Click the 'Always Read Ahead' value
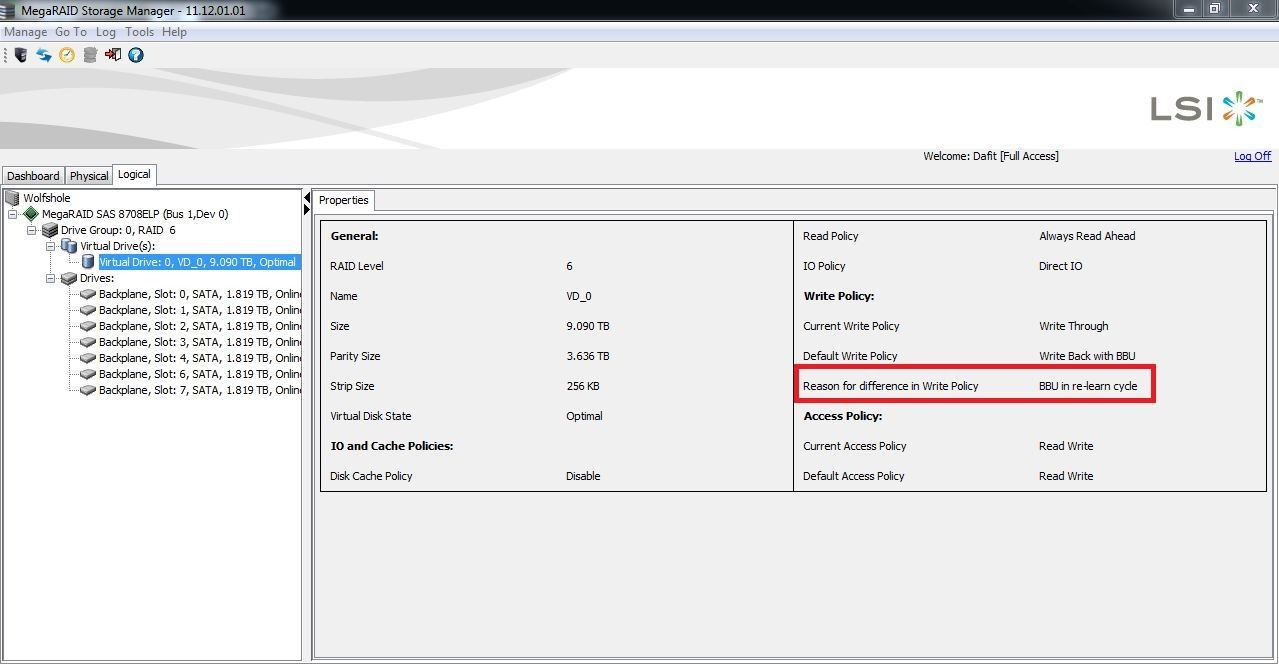 [1087, 236]
